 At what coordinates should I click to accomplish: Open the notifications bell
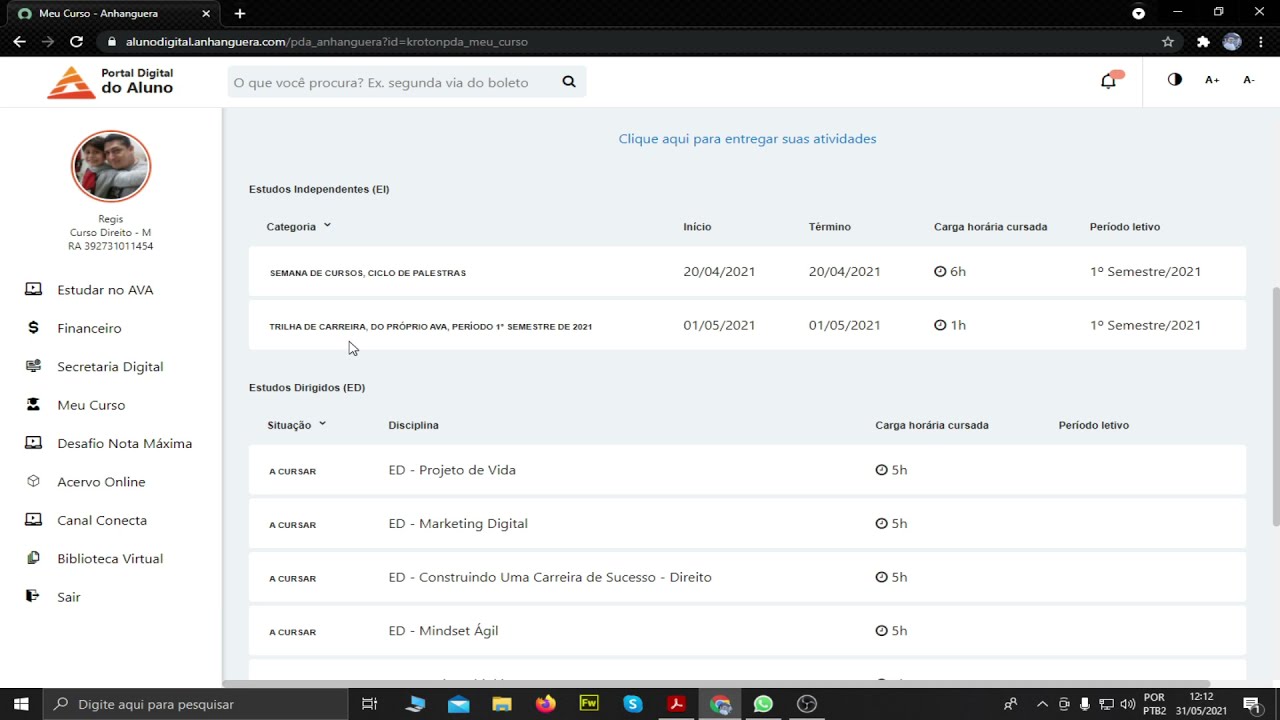(x=1109, y=81)
